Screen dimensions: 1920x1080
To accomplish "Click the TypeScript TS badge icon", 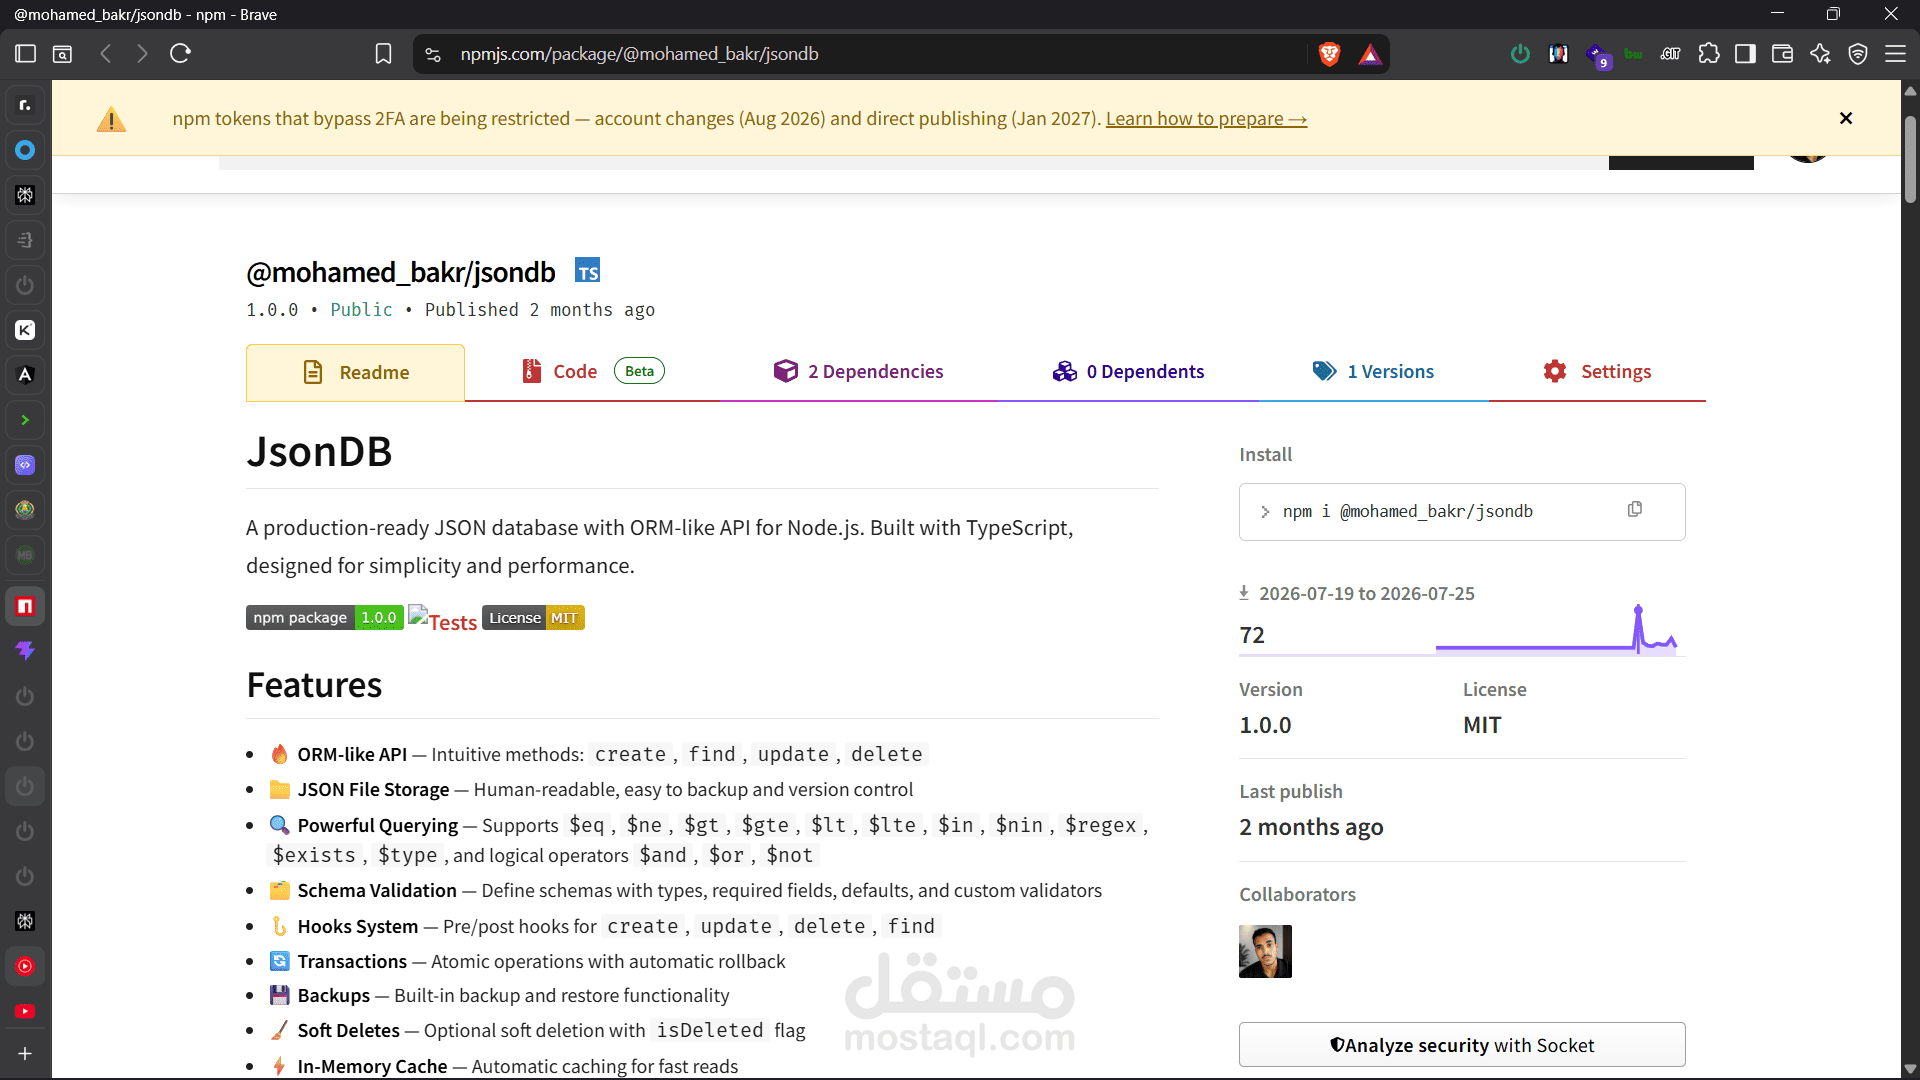I will coord(588,271).
